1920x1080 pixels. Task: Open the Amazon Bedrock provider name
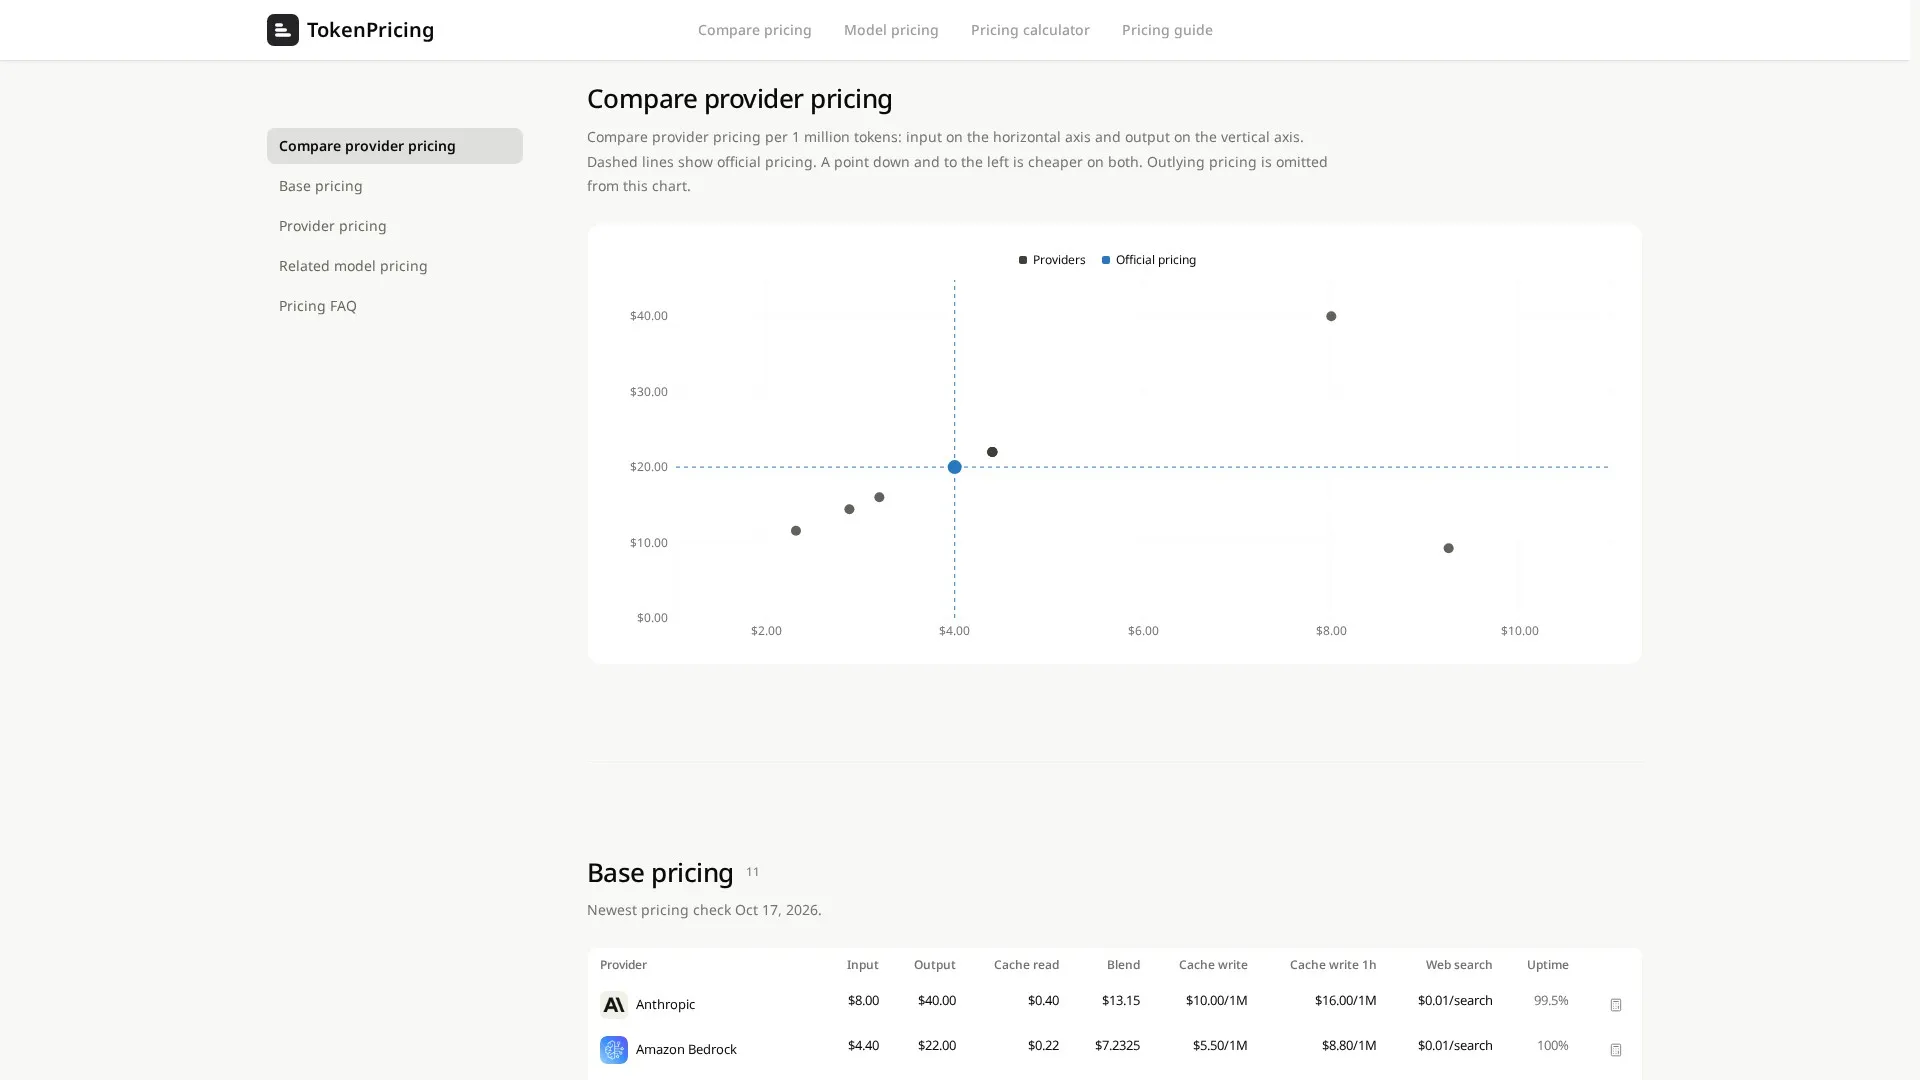coord(686,1049)
